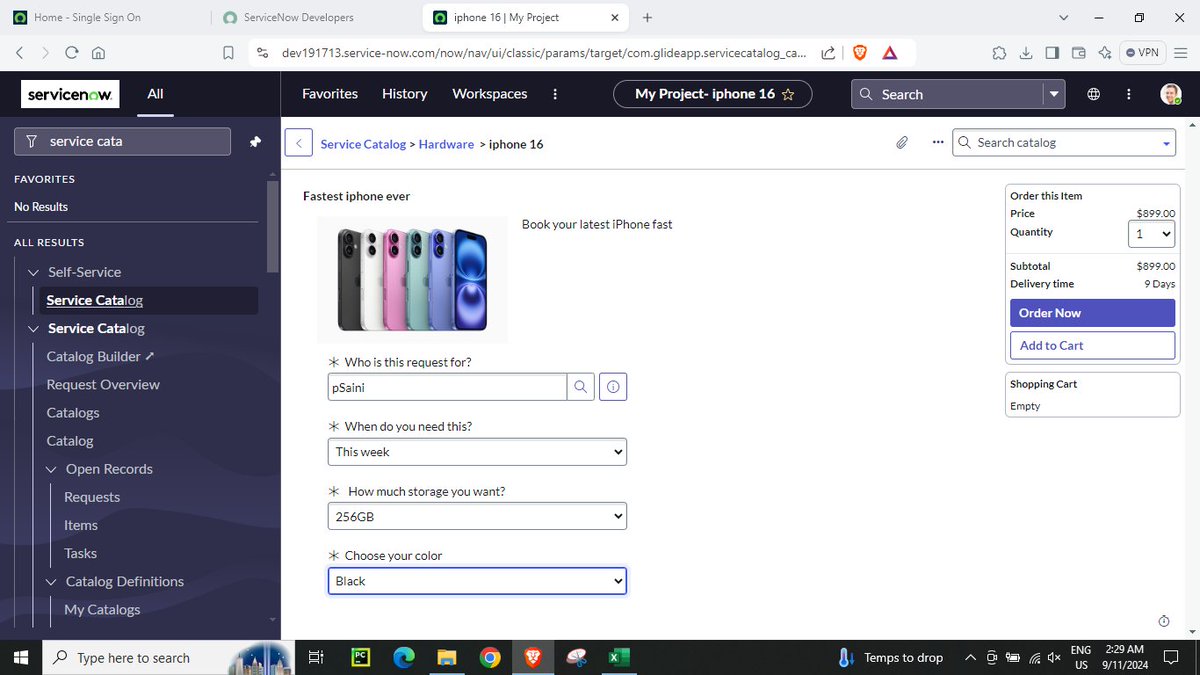Open the 'When do you need this?' dropdown
The height and width of the screenshot is (675, 1200).
click(477, 452)
